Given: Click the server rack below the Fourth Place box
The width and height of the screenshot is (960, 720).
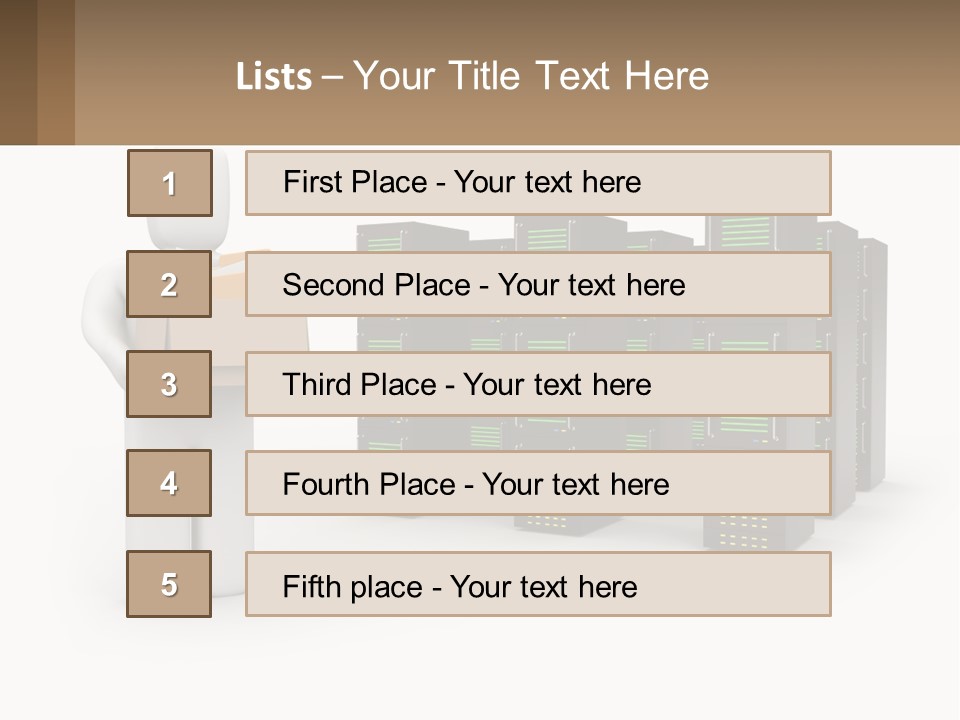Looking at the screenshot, I should [740, 532].
